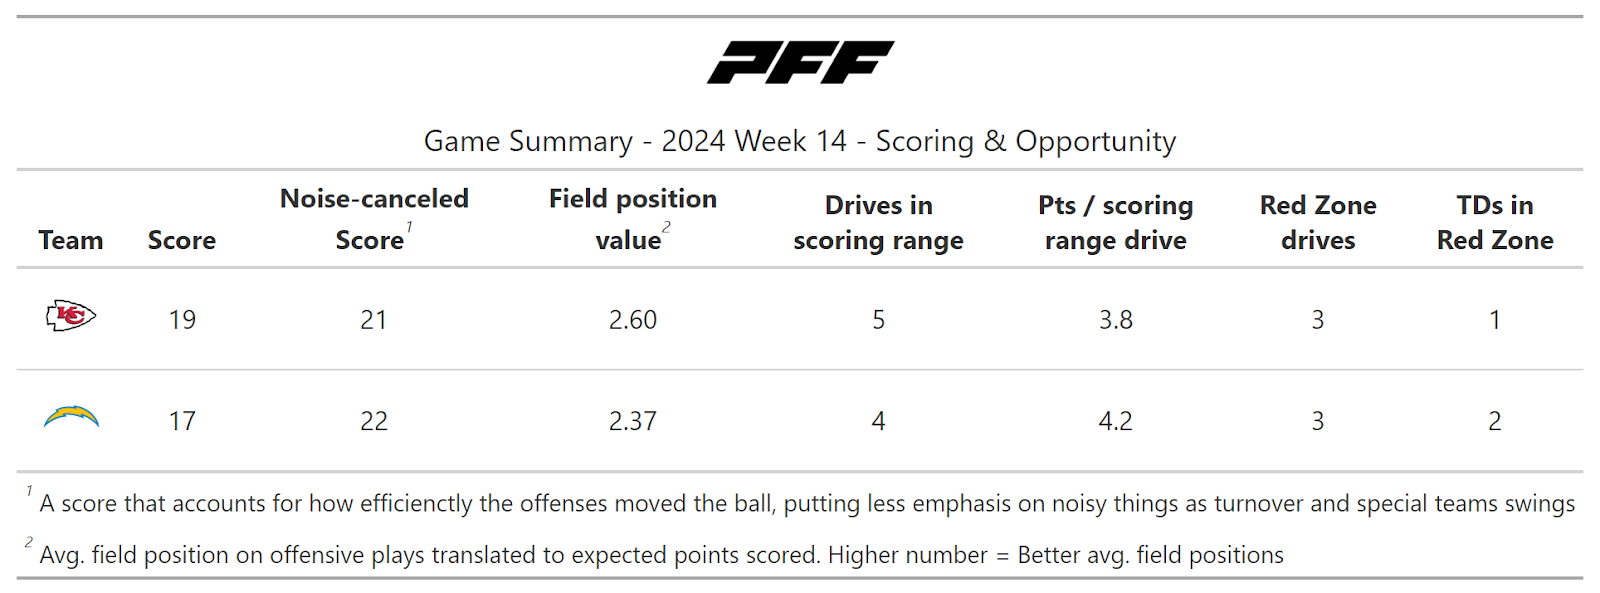Select the Chiefs score of 19

coord(182,320)
